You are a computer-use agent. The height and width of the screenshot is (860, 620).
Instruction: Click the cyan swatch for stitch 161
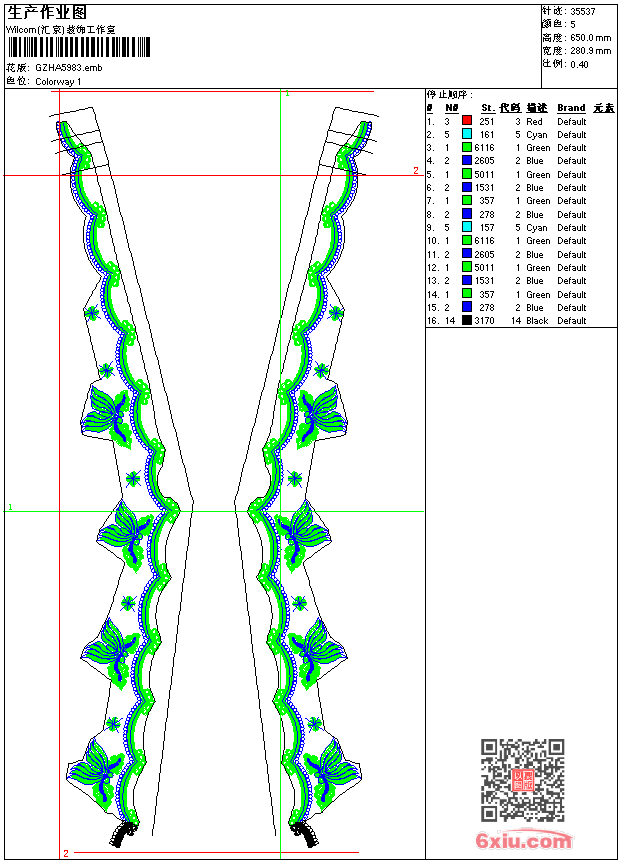click(467, 134)
